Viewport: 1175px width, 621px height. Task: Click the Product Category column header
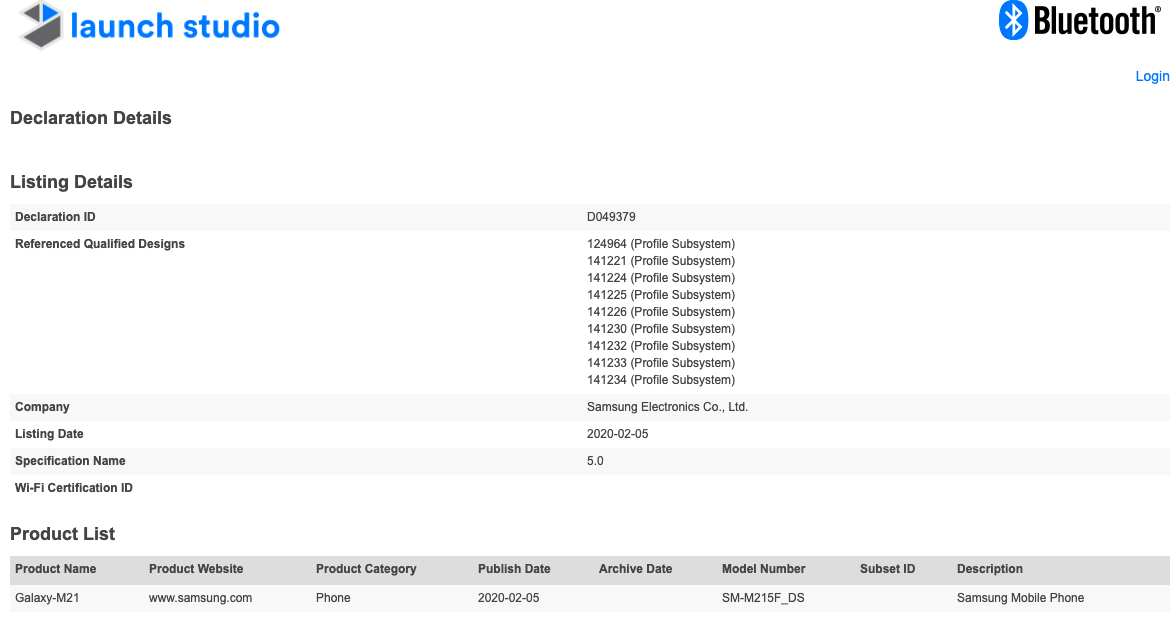pos(366,569)
